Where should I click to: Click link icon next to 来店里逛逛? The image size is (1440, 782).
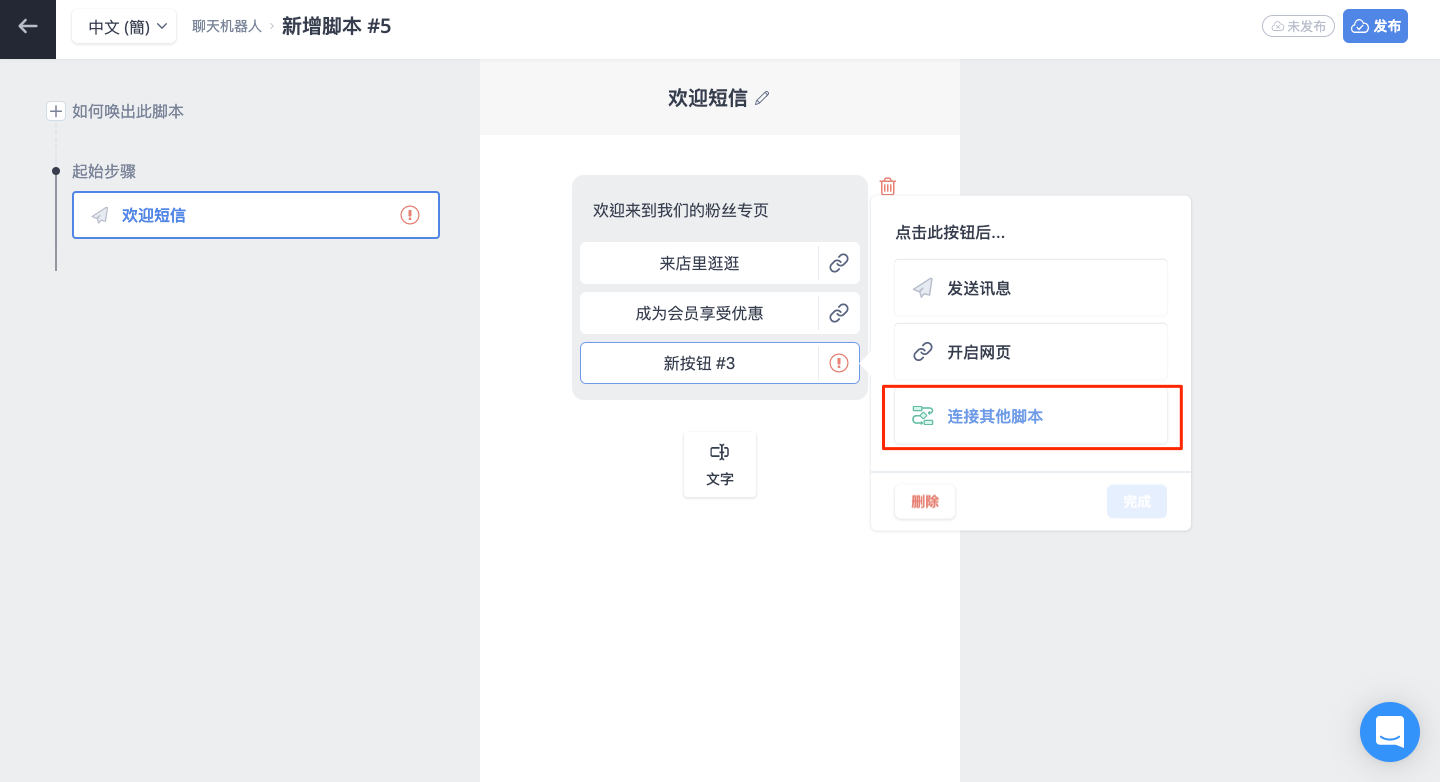(x=839, y=263)
